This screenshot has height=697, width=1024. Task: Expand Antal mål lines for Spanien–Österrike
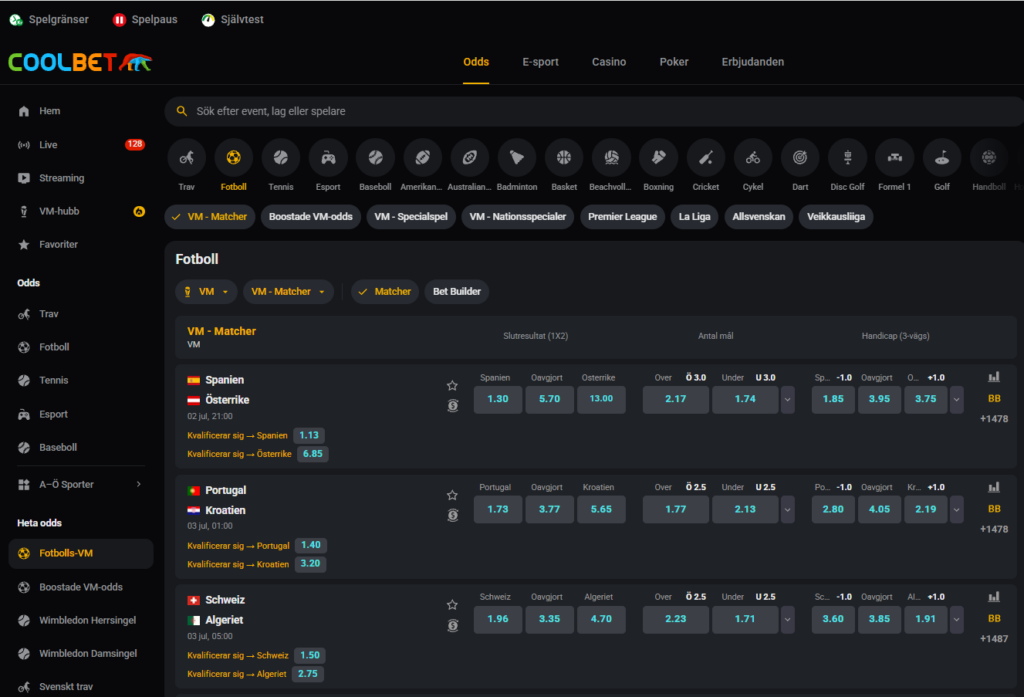pyautogui.click(x=788, y=399)
